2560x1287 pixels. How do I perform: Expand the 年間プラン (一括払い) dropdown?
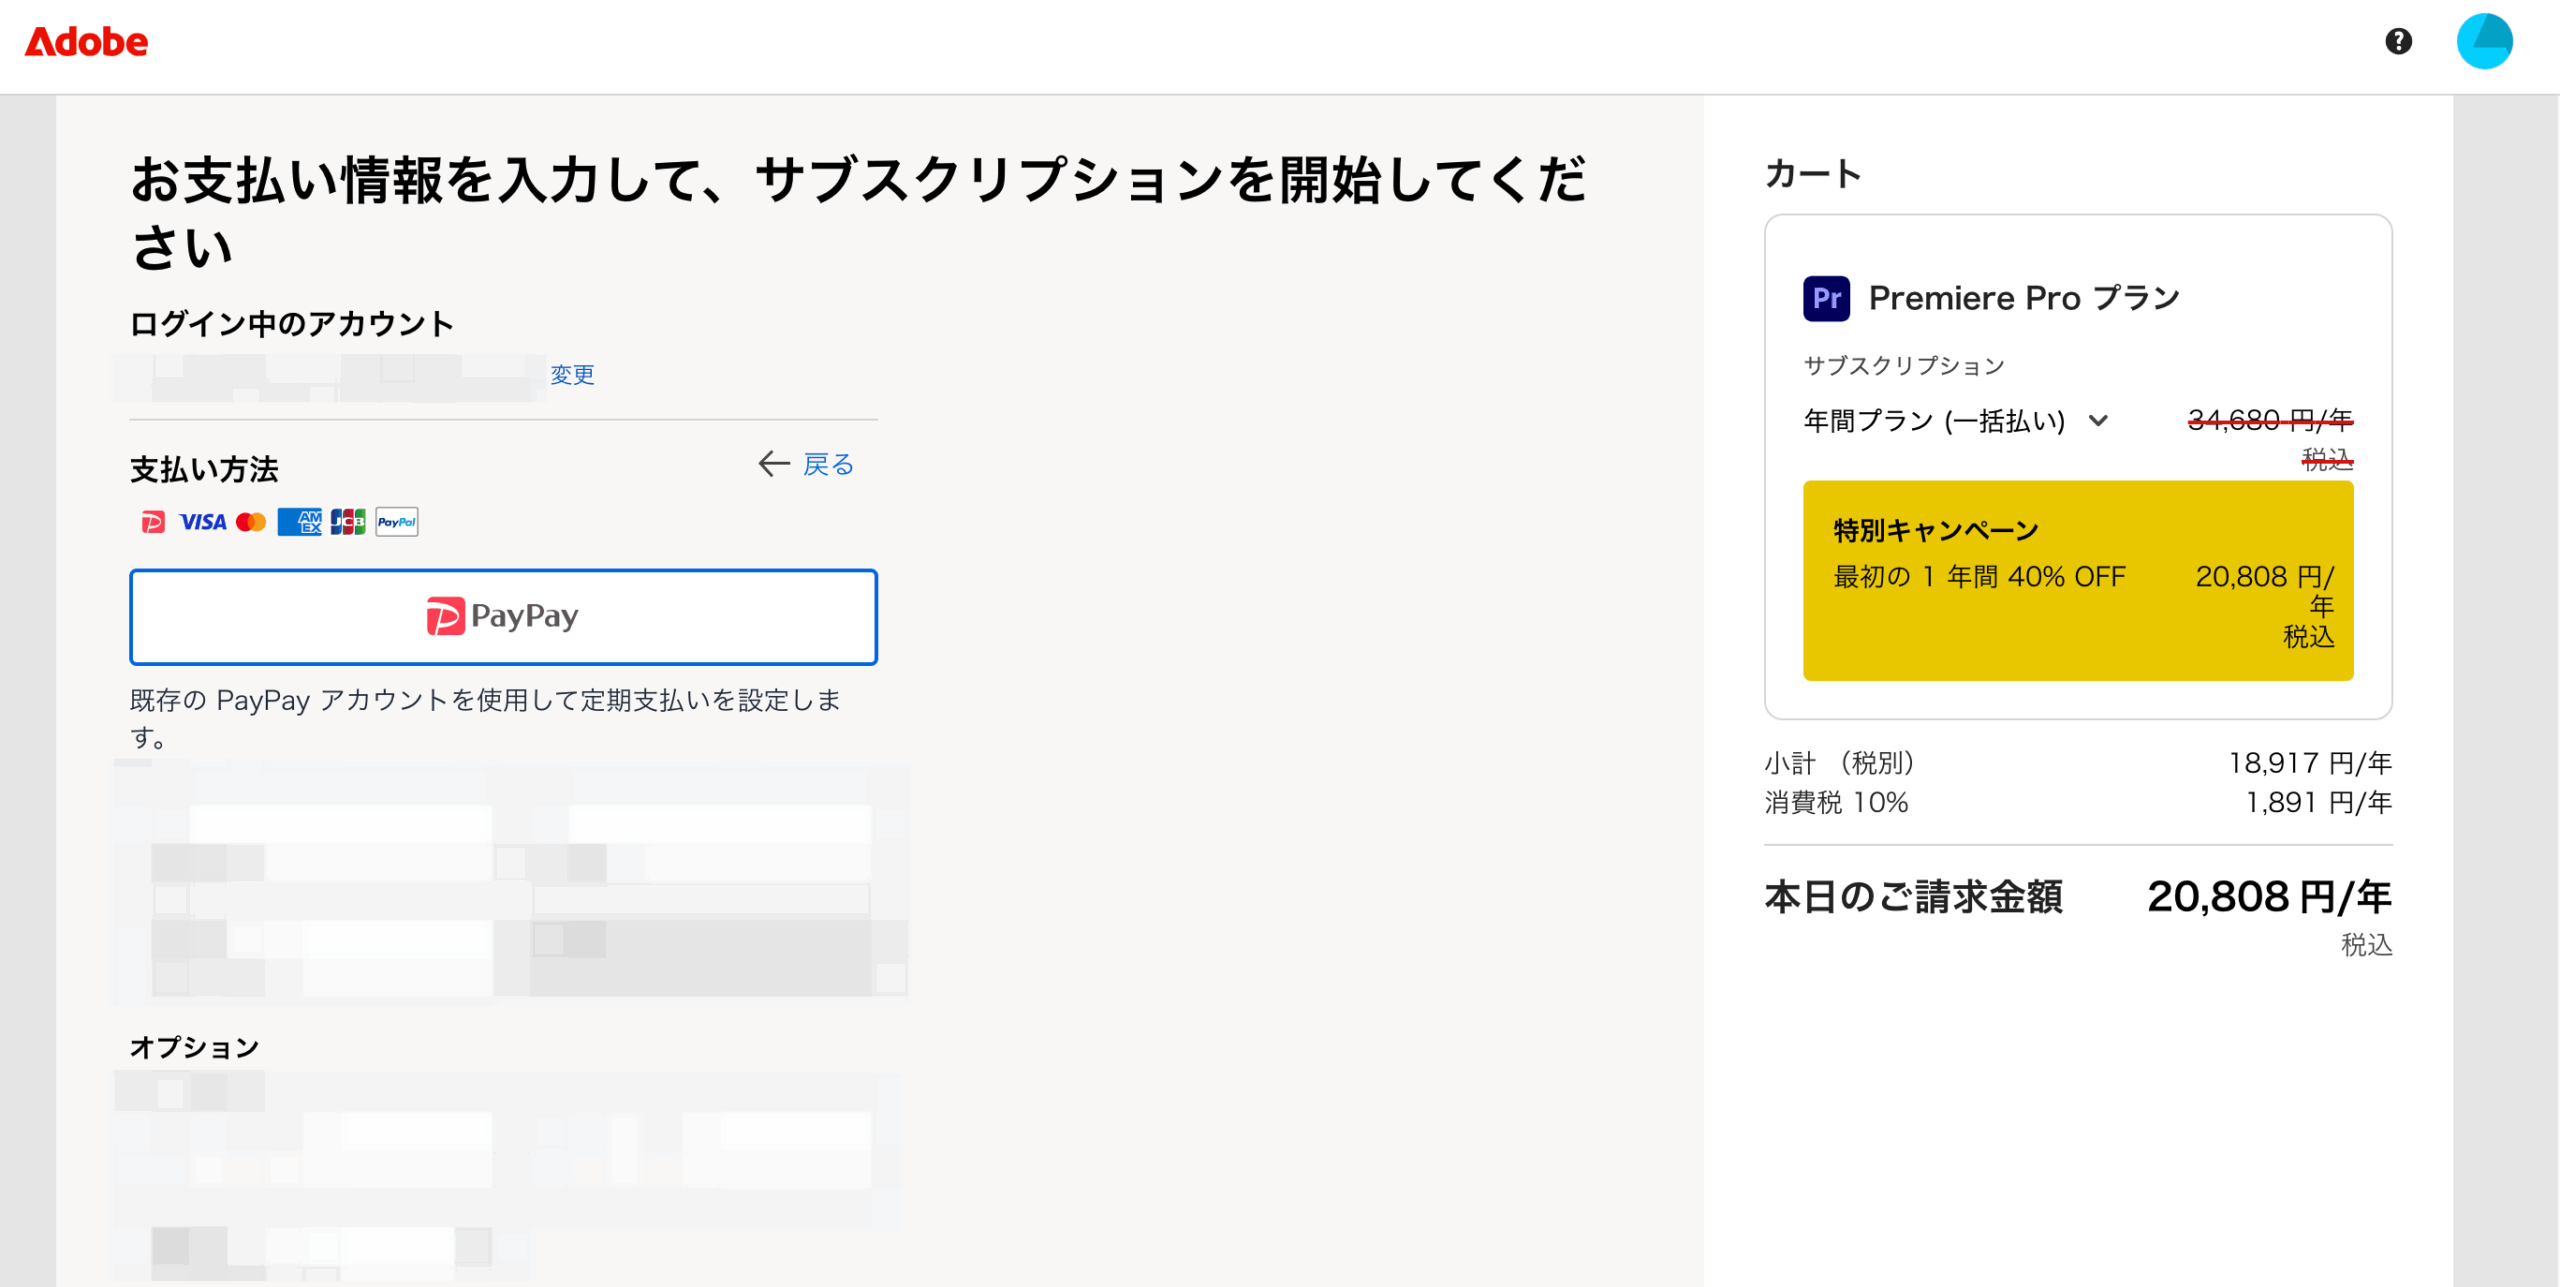click(1955, 421)
